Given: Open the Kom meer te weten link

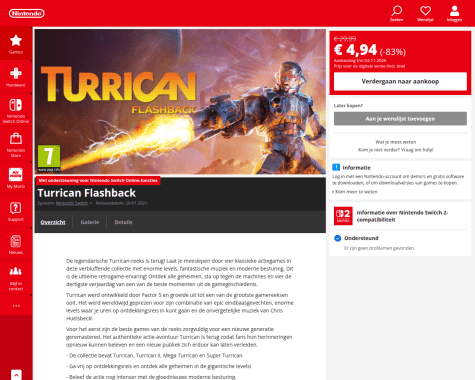Looking at the screenshot, I should pyautogui.click(x=355, y=192).
